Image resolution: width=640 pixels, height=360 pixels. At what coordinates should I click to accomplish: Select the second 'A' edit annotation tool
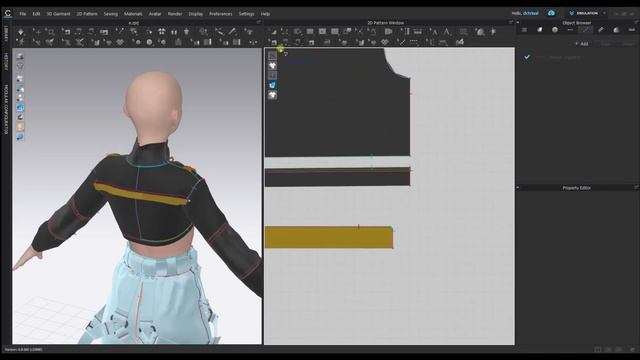coord(447,31)
